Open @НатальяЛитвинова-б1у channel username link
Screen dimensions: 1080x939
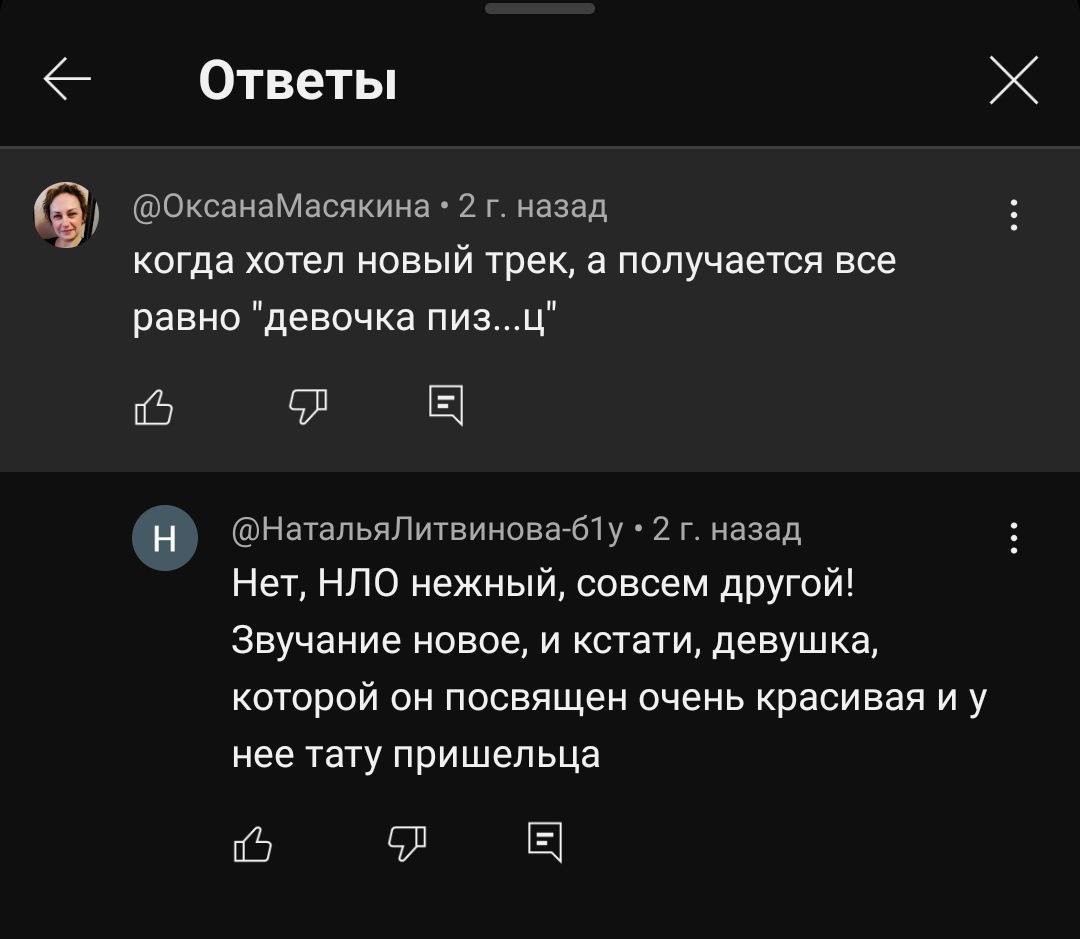click(427, 528)
